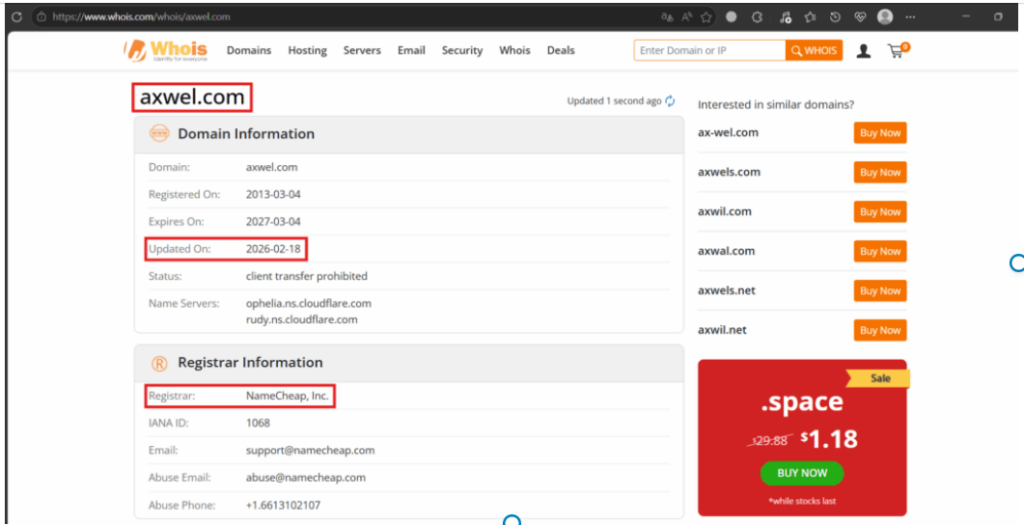Open the browser settings and more menu
The image size is (1024, 525).
click(x=910, y=18)
